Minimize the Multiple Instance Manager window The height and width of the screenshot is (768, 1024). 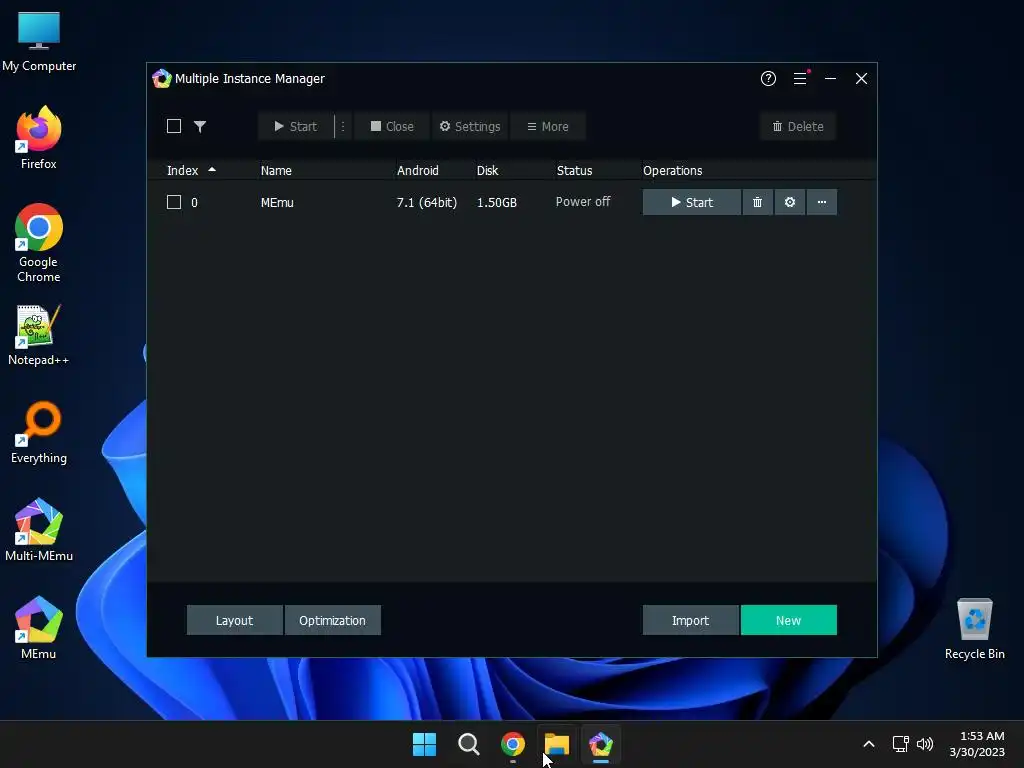(x=830, y=78)
